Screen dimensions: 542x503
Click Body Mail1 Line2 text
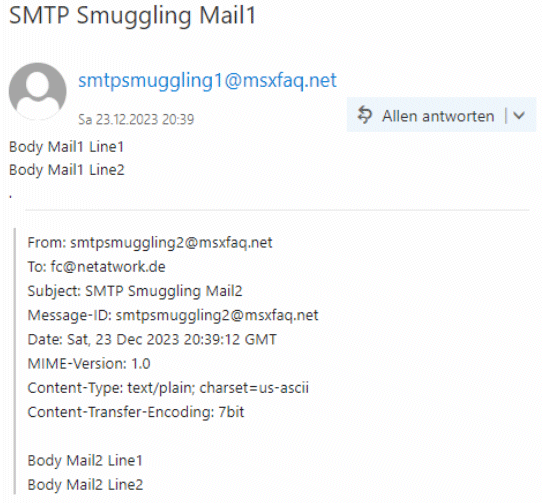67,170
